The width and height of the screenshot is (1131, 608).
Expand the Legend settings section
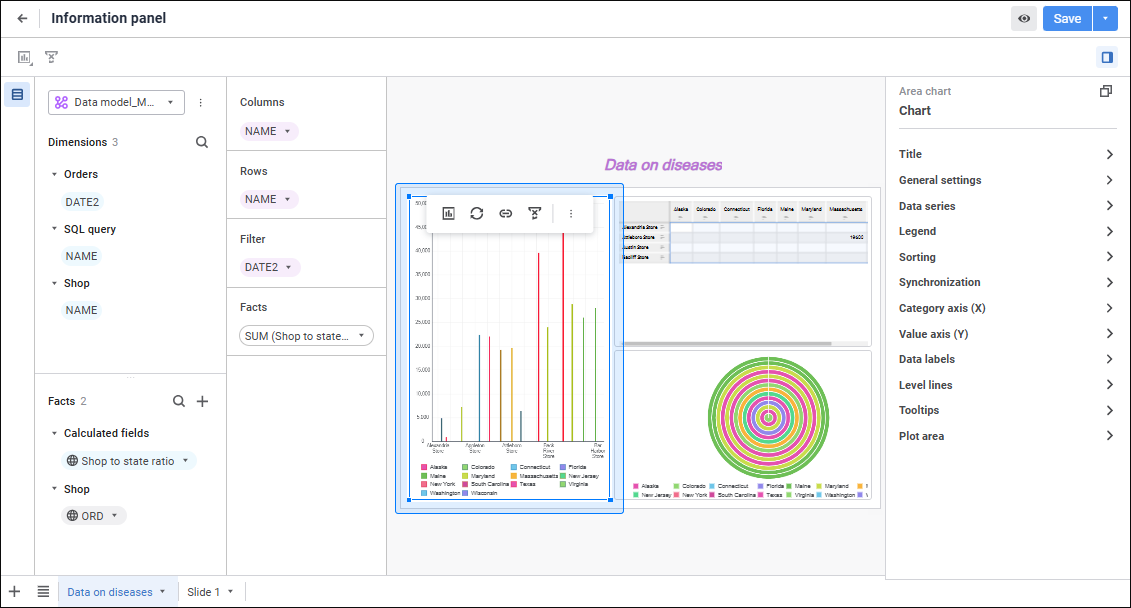(1006, 232)
